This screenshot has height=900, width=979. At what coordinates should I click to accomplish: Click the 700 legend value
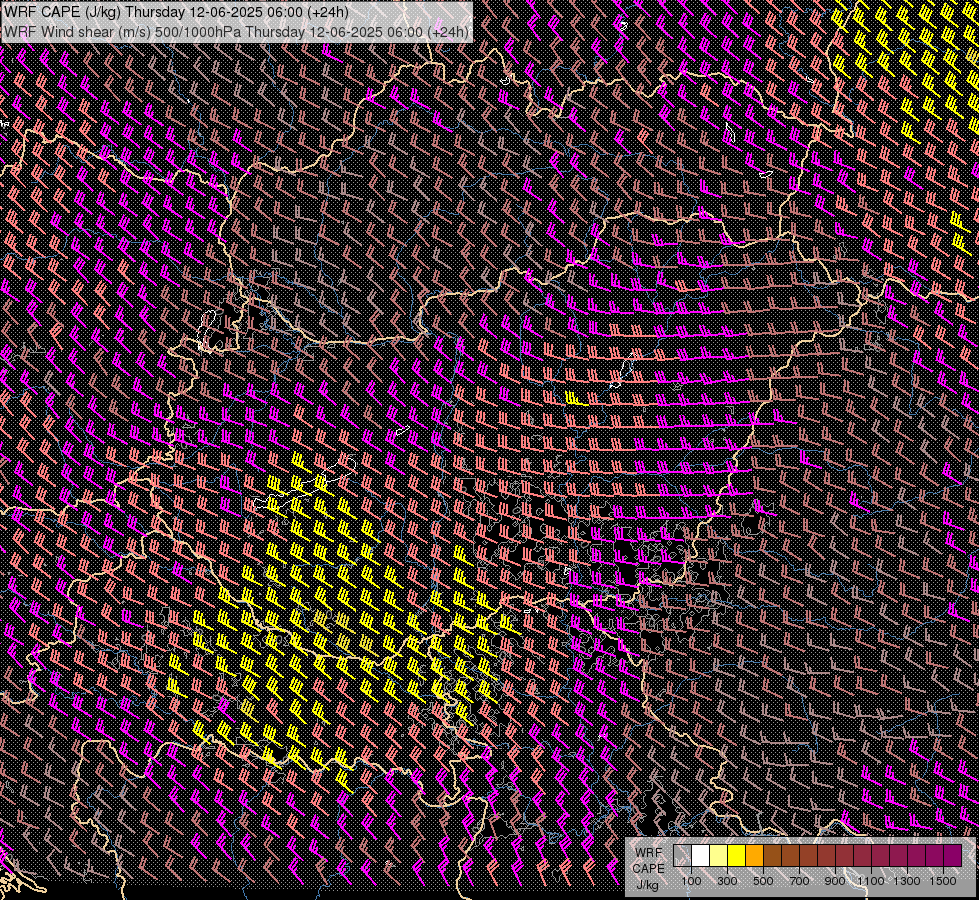(799, 881)
